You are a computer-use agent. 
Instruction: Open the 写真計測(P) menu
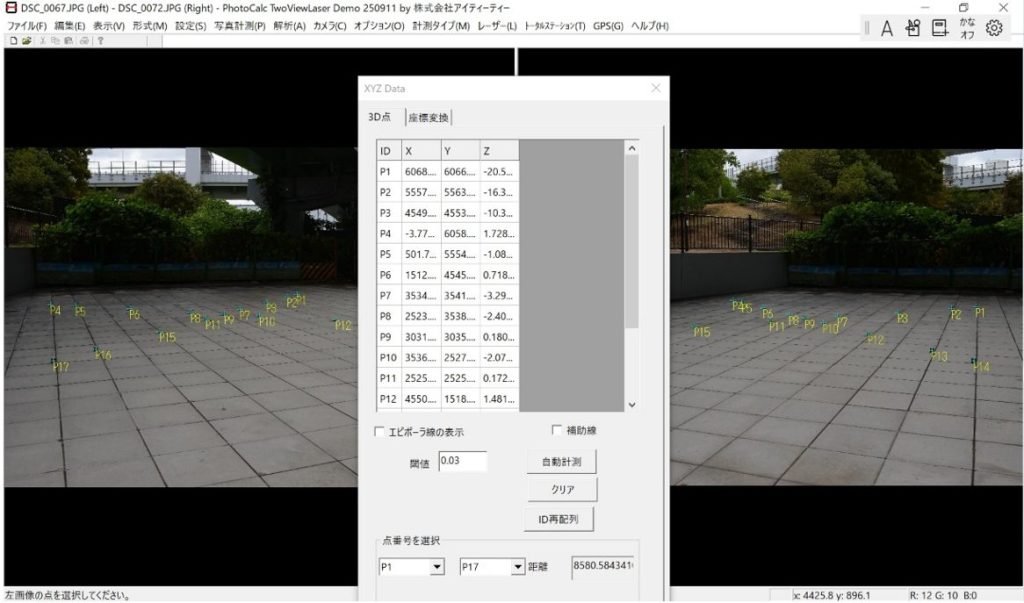pyautogui.click(x=240, y=26)
